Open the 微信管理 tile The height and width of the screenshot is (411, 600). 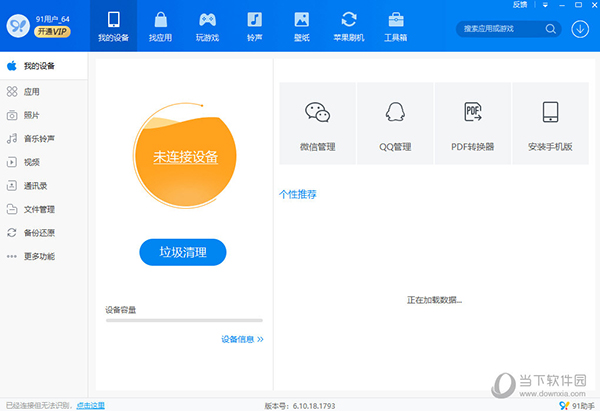pos(318,123)
